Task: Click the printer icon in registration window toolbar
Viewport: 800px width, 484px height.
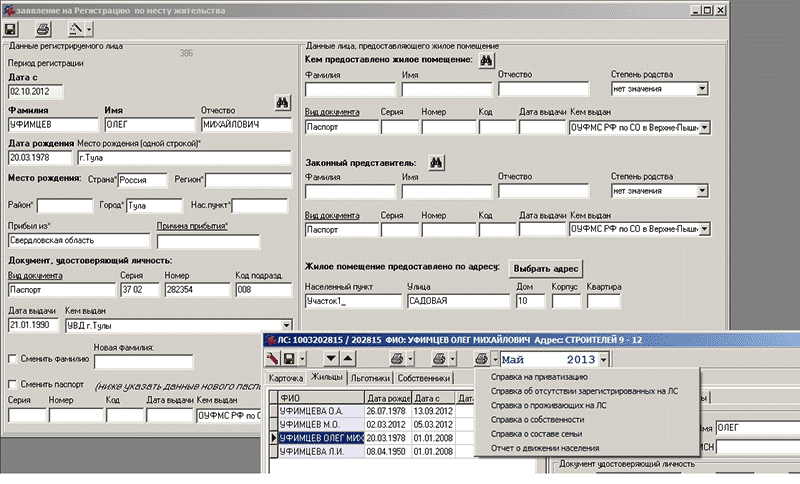Action: [x=43, y=29]
